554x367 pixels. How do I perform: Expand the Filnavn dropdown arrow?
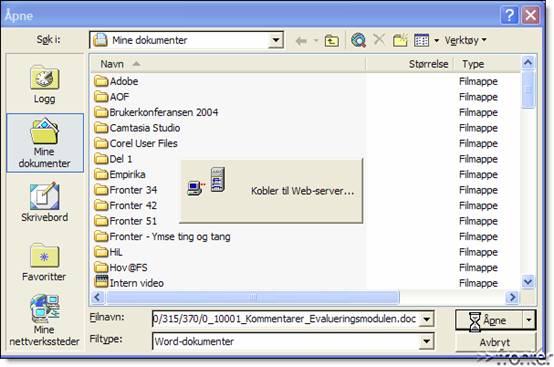pyautogui.click(x=427, y=319)
